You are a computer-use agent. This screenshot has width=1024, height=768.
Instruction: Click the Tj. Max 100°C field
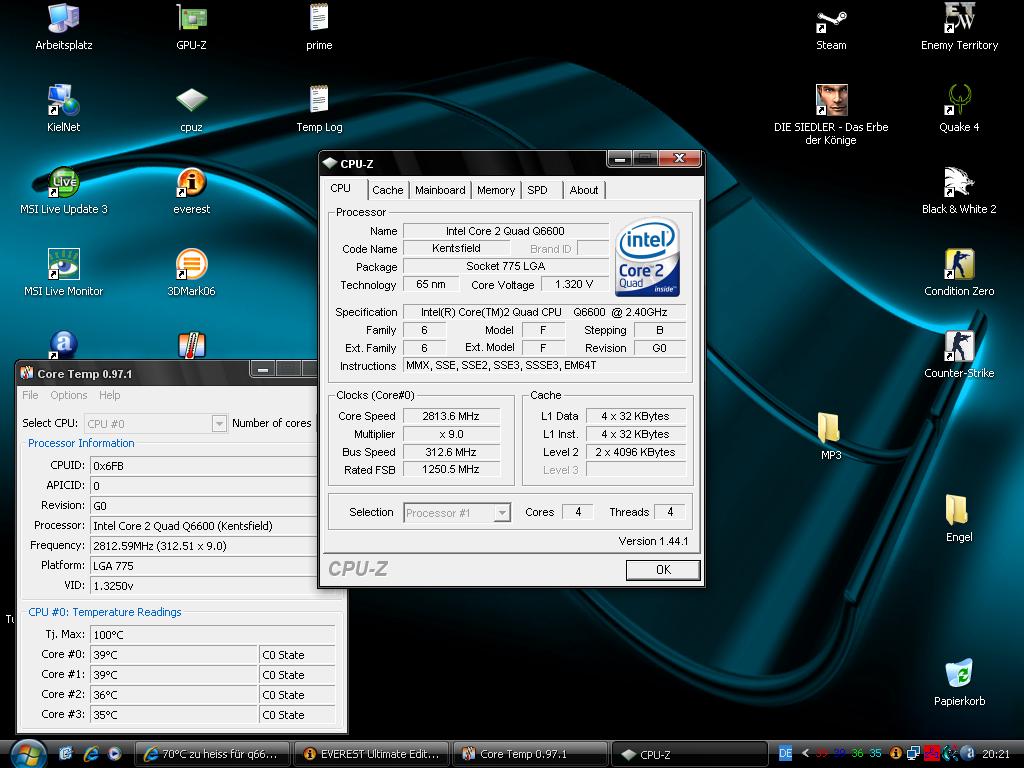pyautogui.click(x=212, y=635)
